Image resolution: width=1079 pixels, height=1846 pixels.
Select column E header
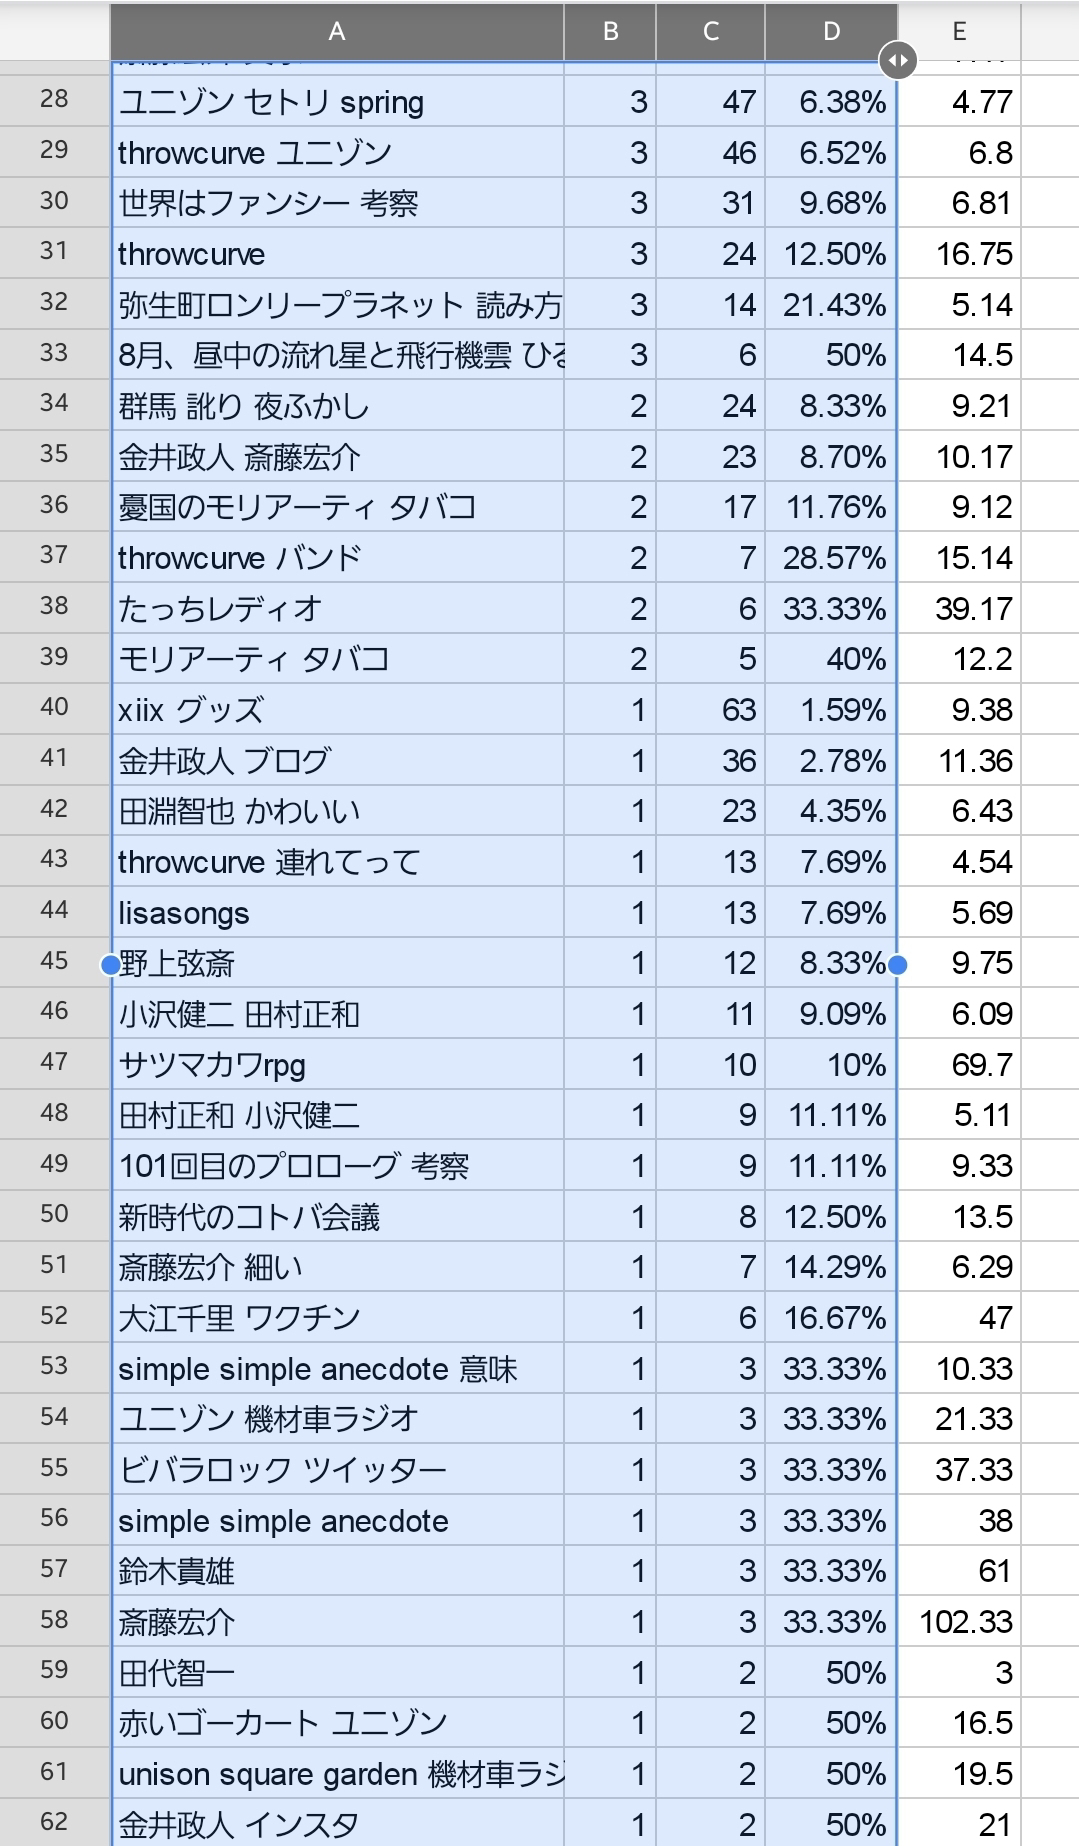(959, 32)
